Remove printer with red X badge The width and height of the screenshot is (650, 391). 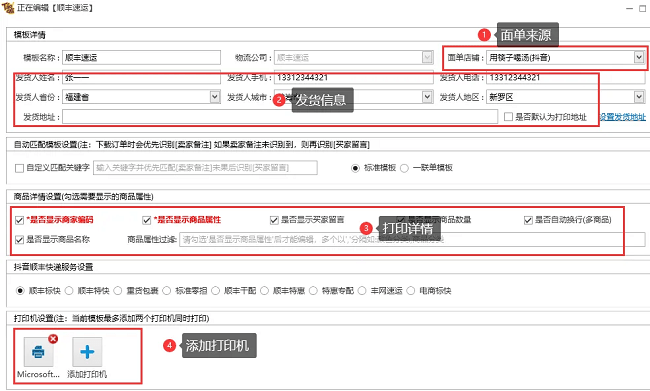coord(53,339)
